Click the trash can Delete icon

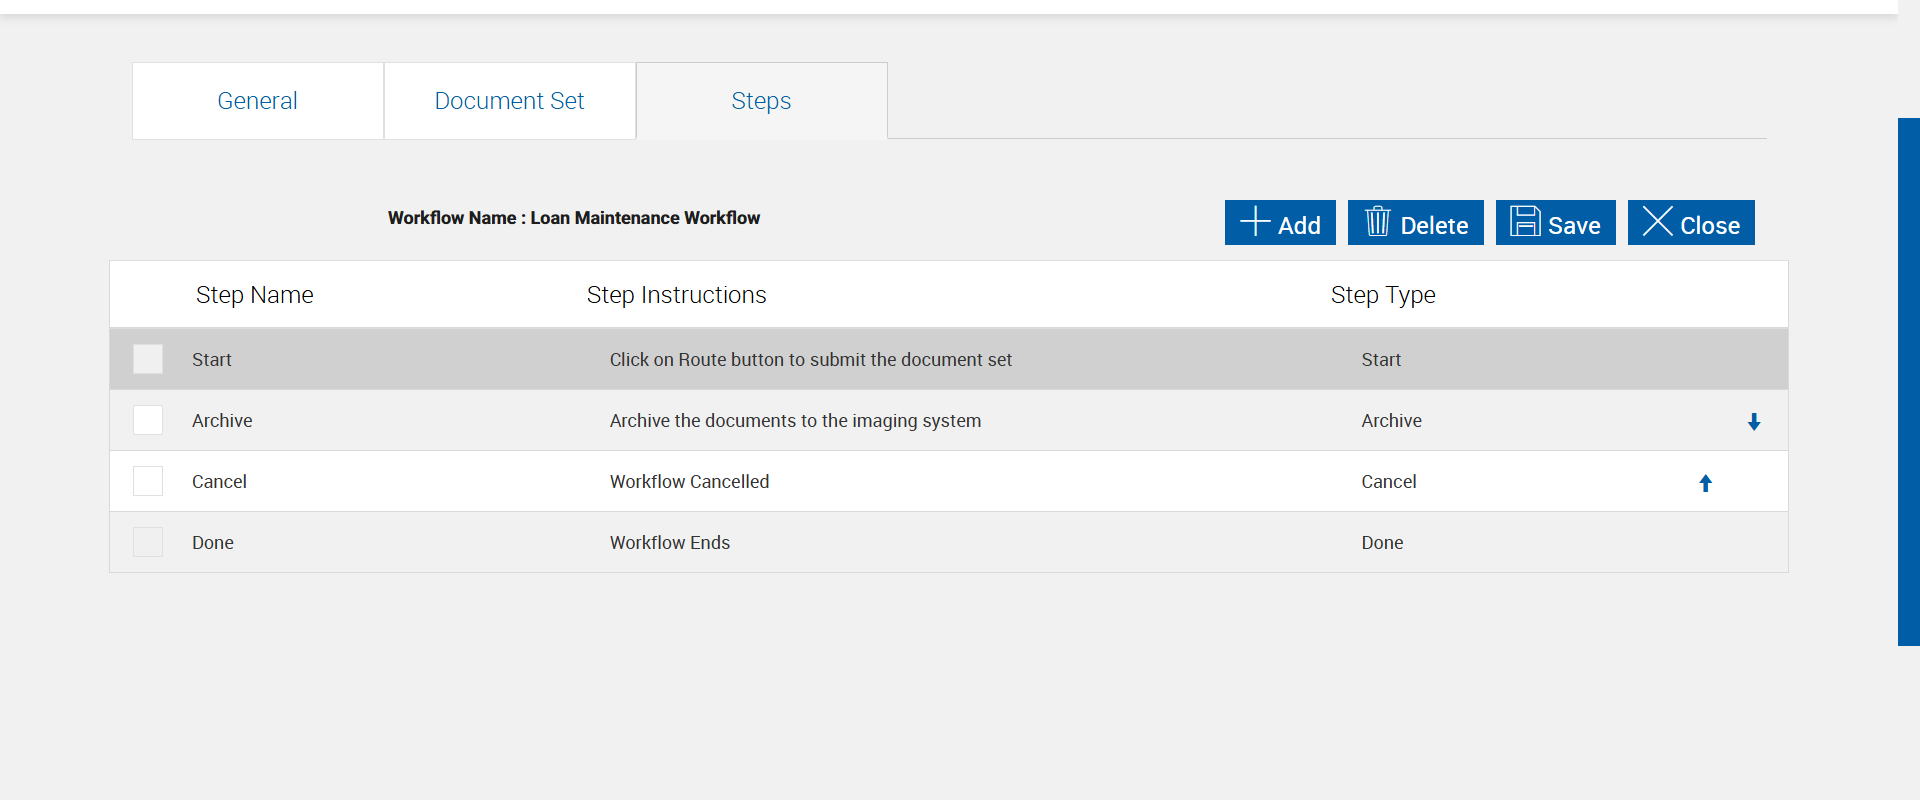(1378, 221)
